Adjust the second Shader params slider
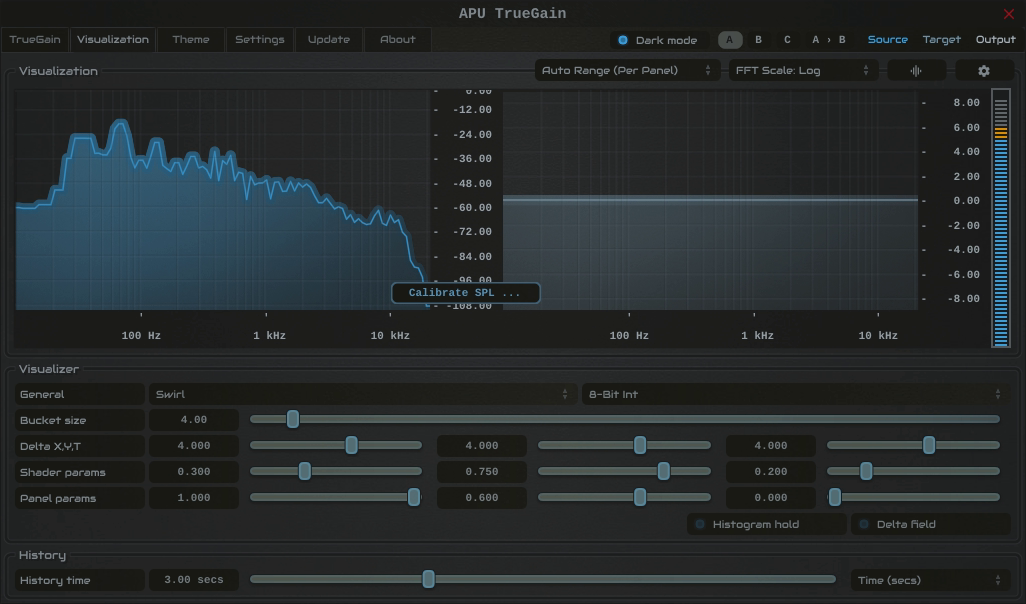 [624, 471]
